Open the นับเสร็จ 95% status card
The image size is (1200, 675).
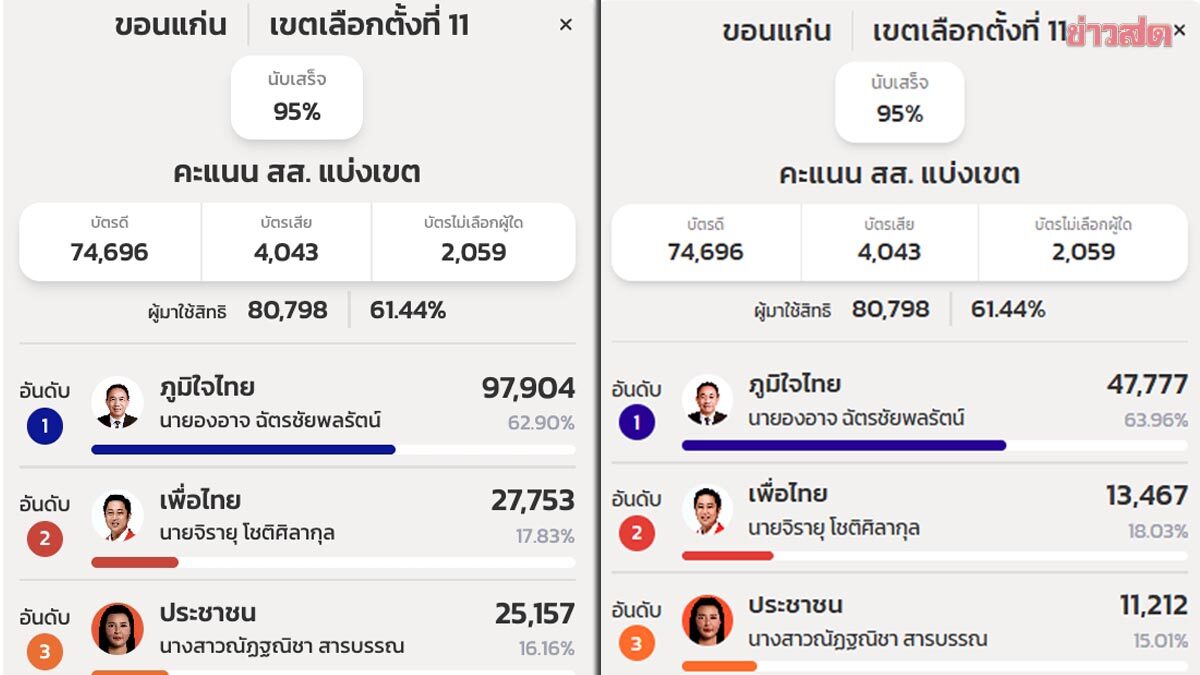pyautogui.click(x=296, y=96)
